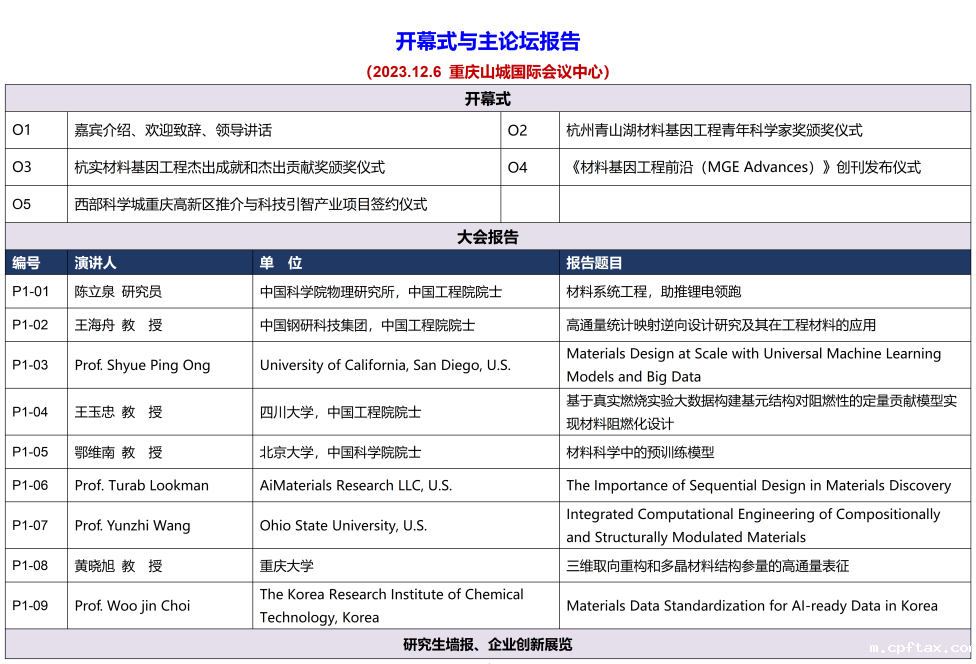Click the blue title 开幕式与主论坛报告
Screen dimensions: 976x664
tap(487, 41)
